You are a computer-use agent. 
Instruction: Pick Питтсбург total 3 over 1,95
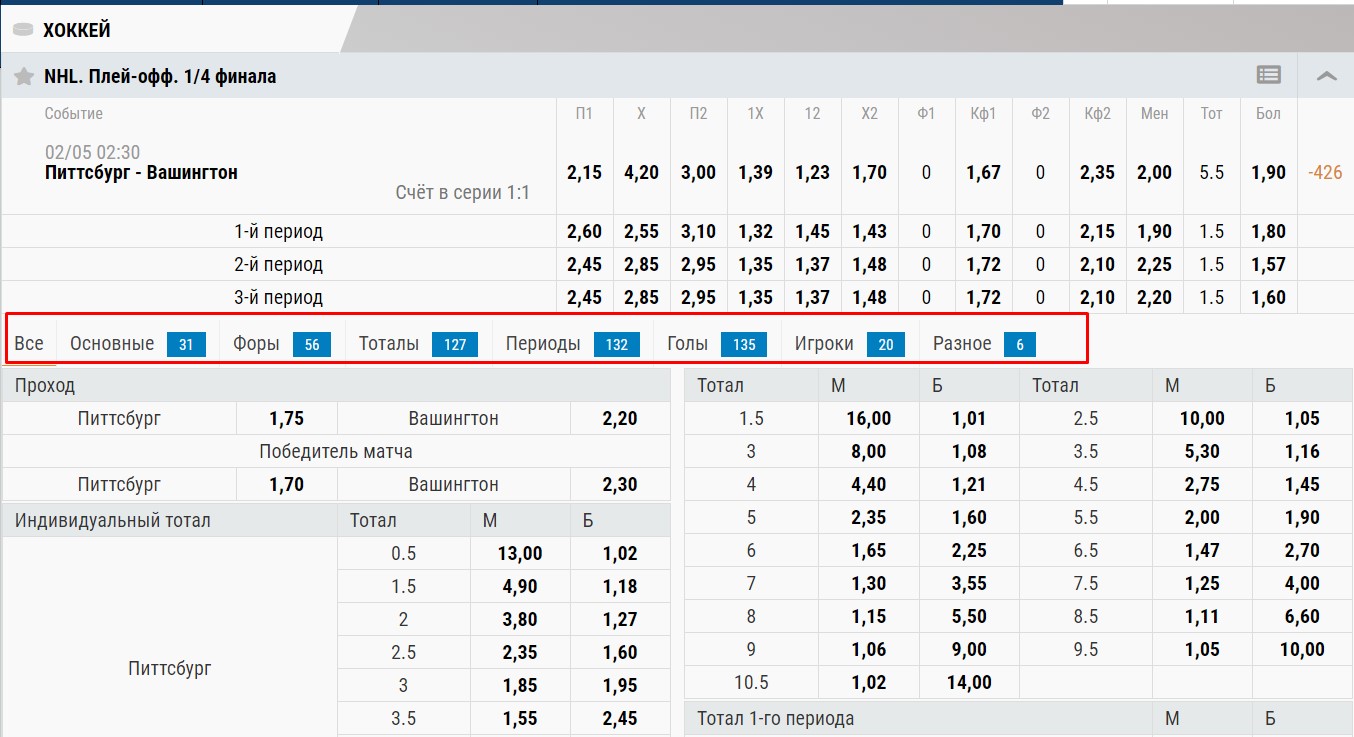coord(620,685)
